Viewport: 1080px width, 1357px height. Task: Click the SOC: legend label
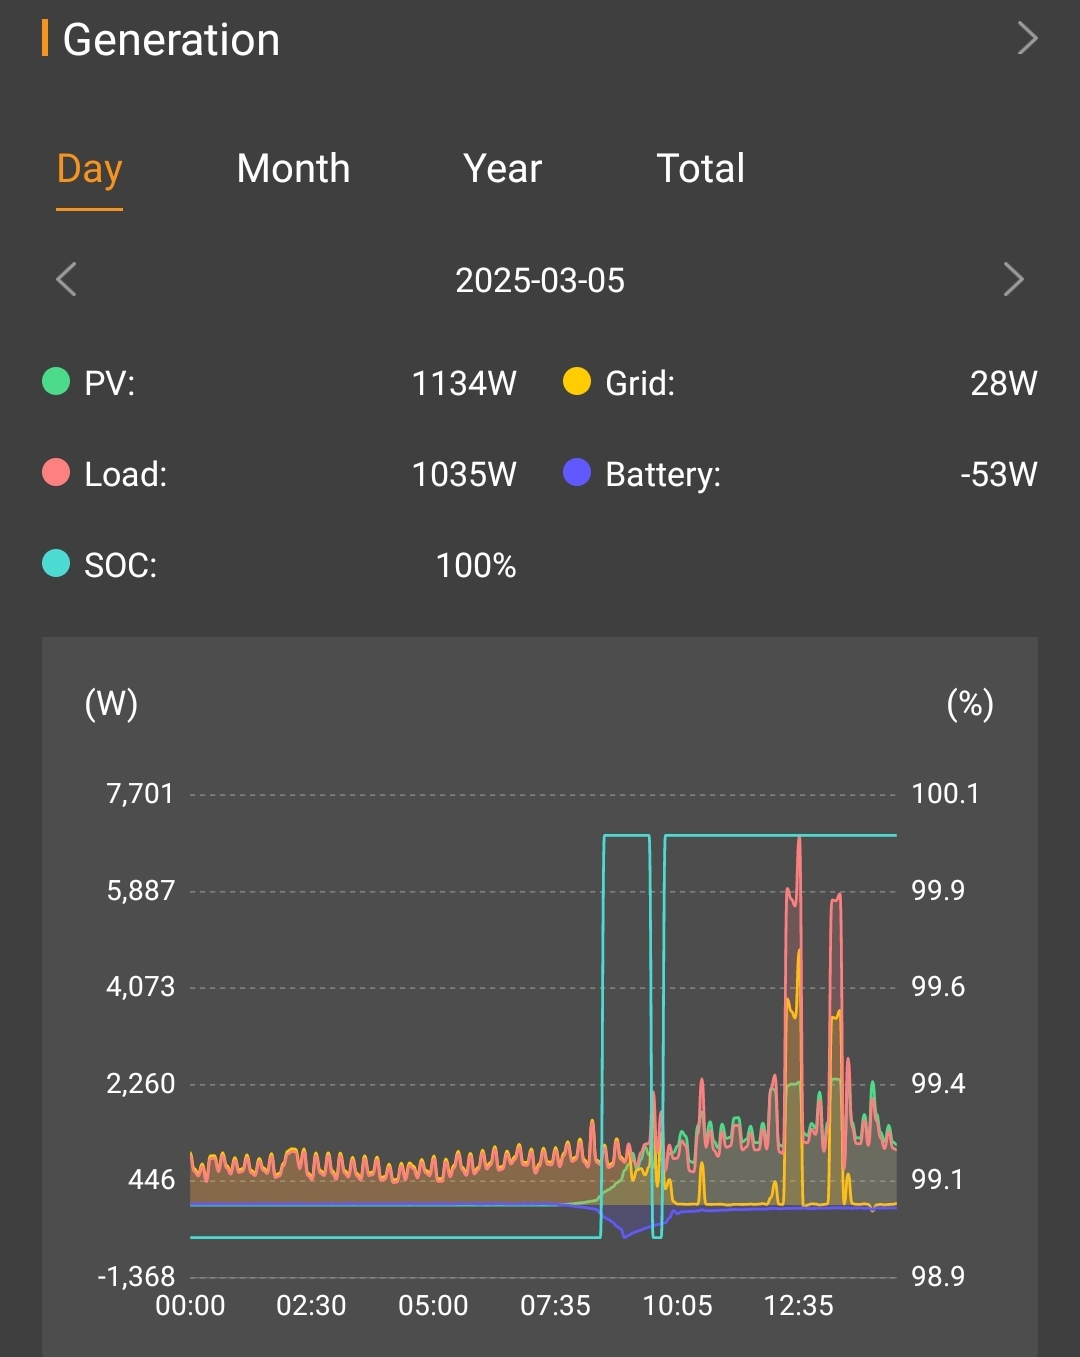pyautogui.click(x=120, y=566)
